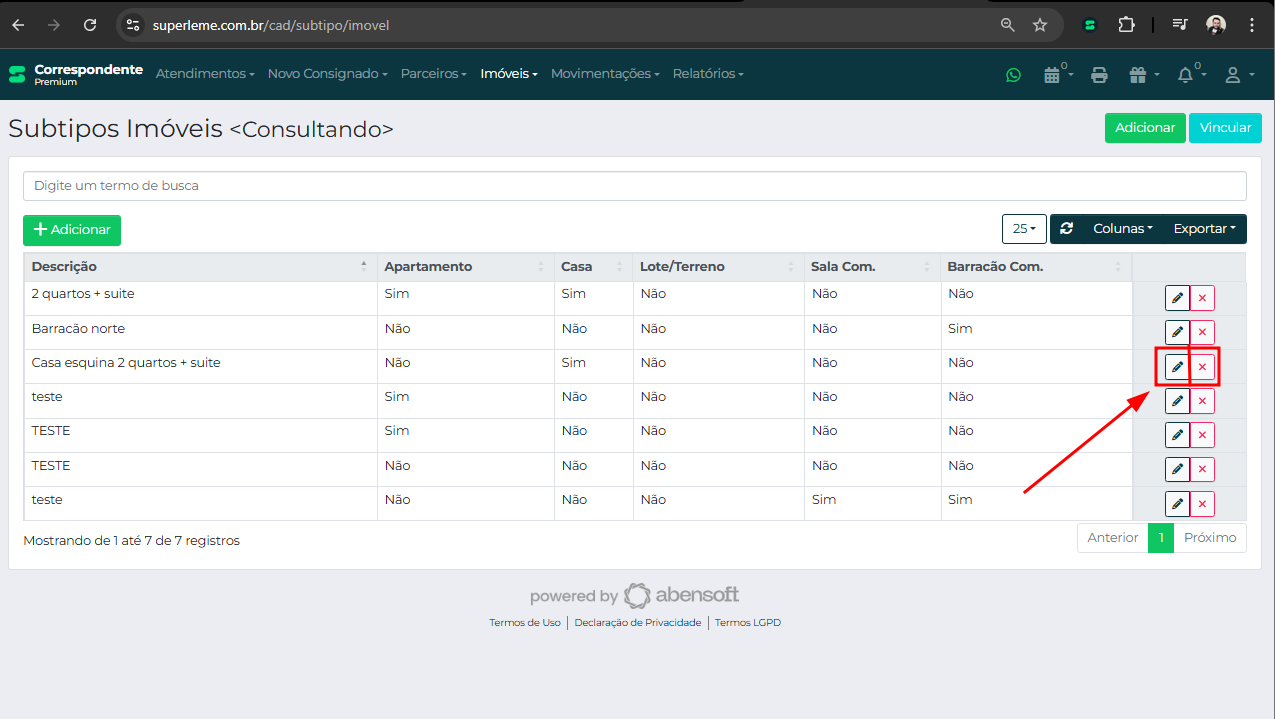Viewport: 1275px width, 719px height.
Task: Open the Imóveis menu
Action: [508, 74]
